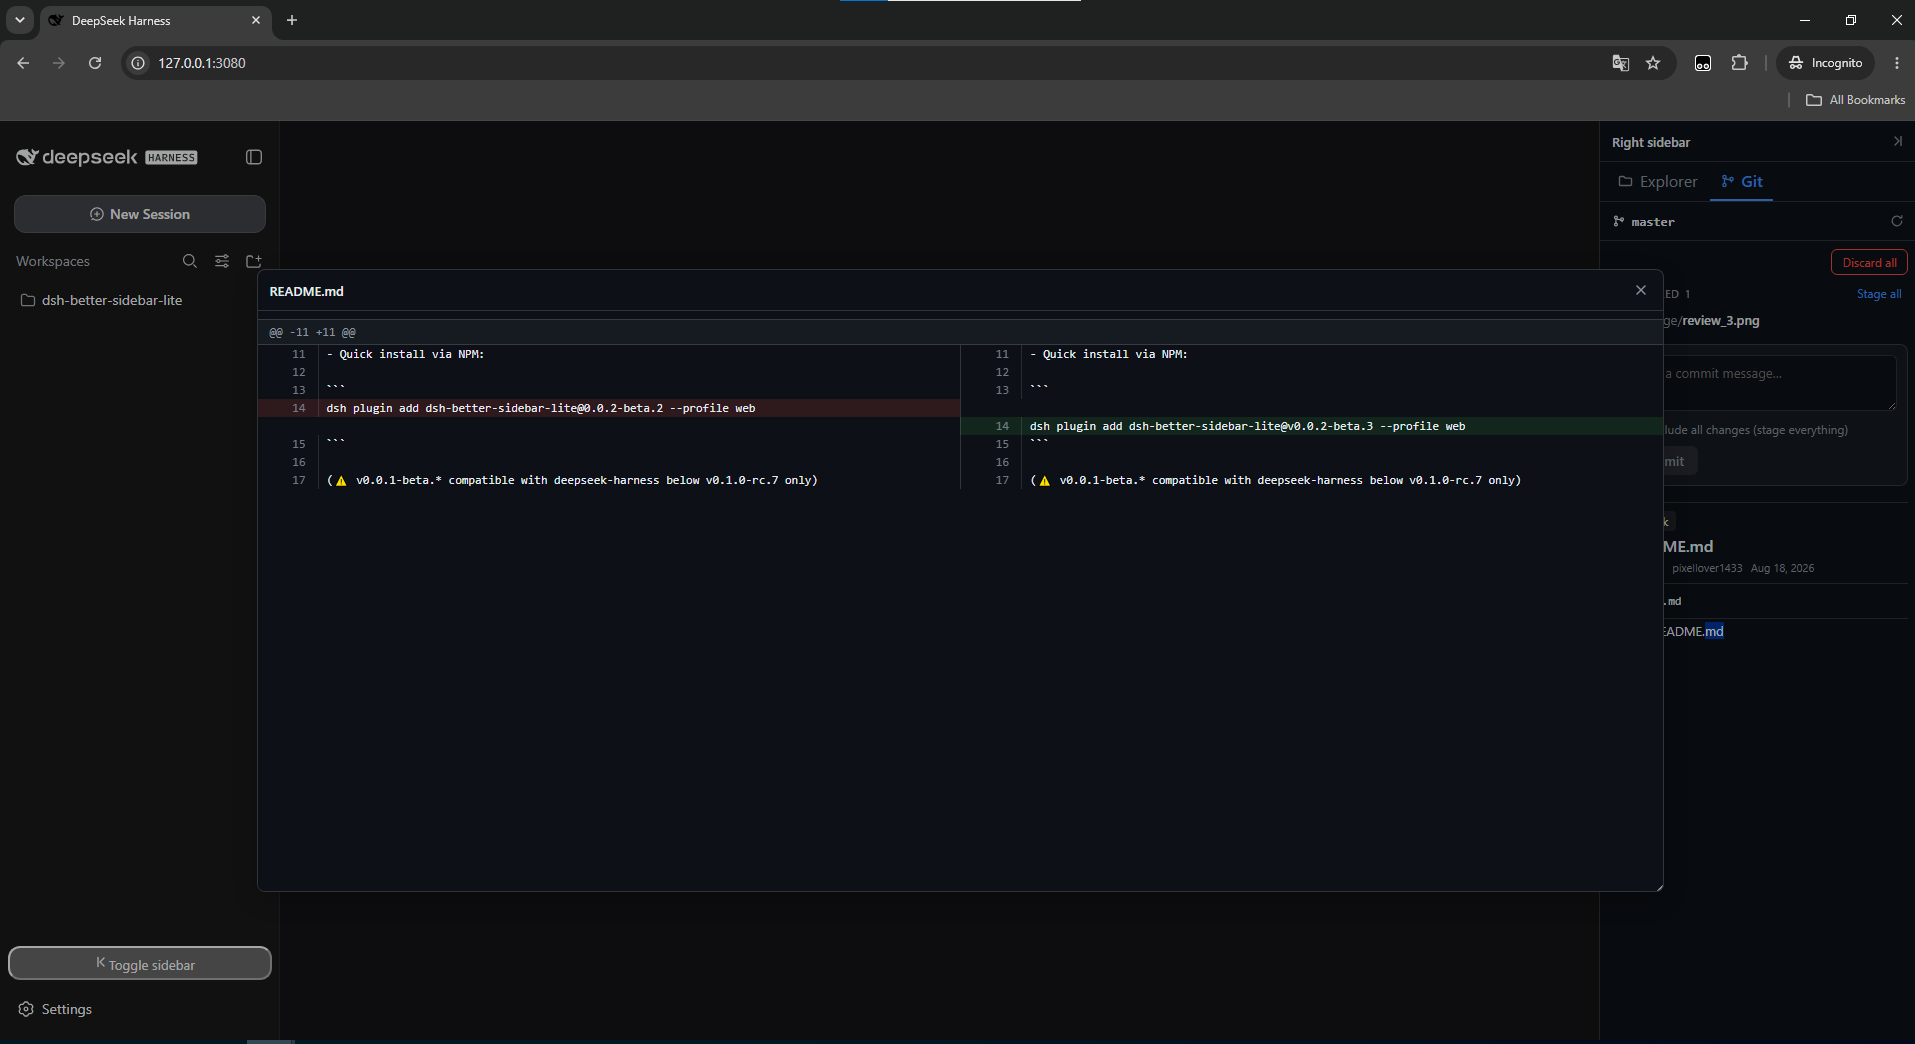Click the hunk header "@@ -11 +11 @@"
This screenshot has height=1044, width=1915.
pos(312,332)
